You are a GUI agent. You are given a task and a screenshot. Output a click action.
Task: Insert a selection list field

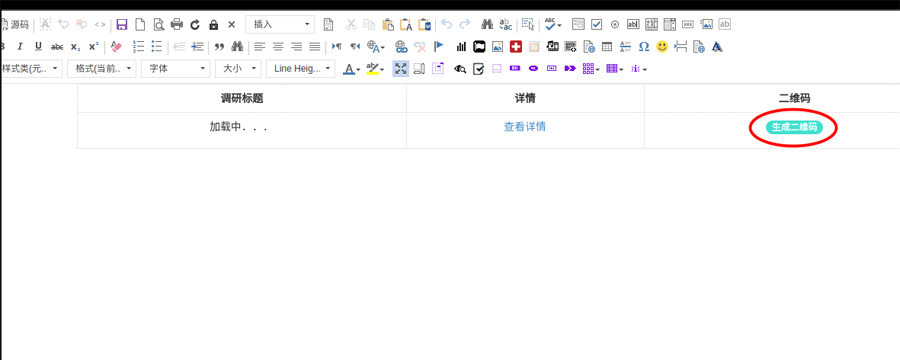coord(670,24)
